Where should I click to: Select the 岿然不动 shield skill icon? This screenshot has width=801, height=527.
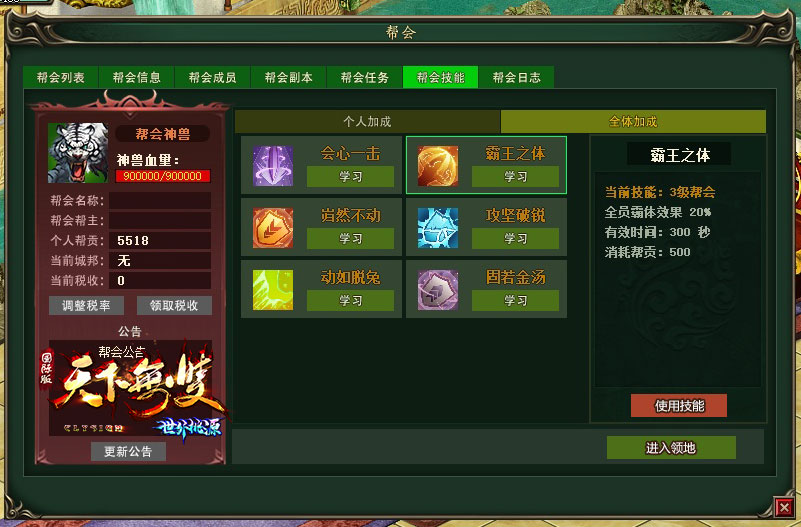pyautogui.click(x=273, y=228)
